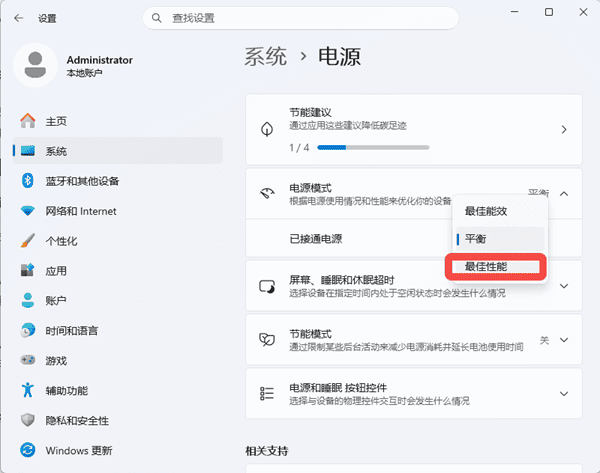Click the 游戏 gamepad icon
600x473 pixels.
pos(28,360)
